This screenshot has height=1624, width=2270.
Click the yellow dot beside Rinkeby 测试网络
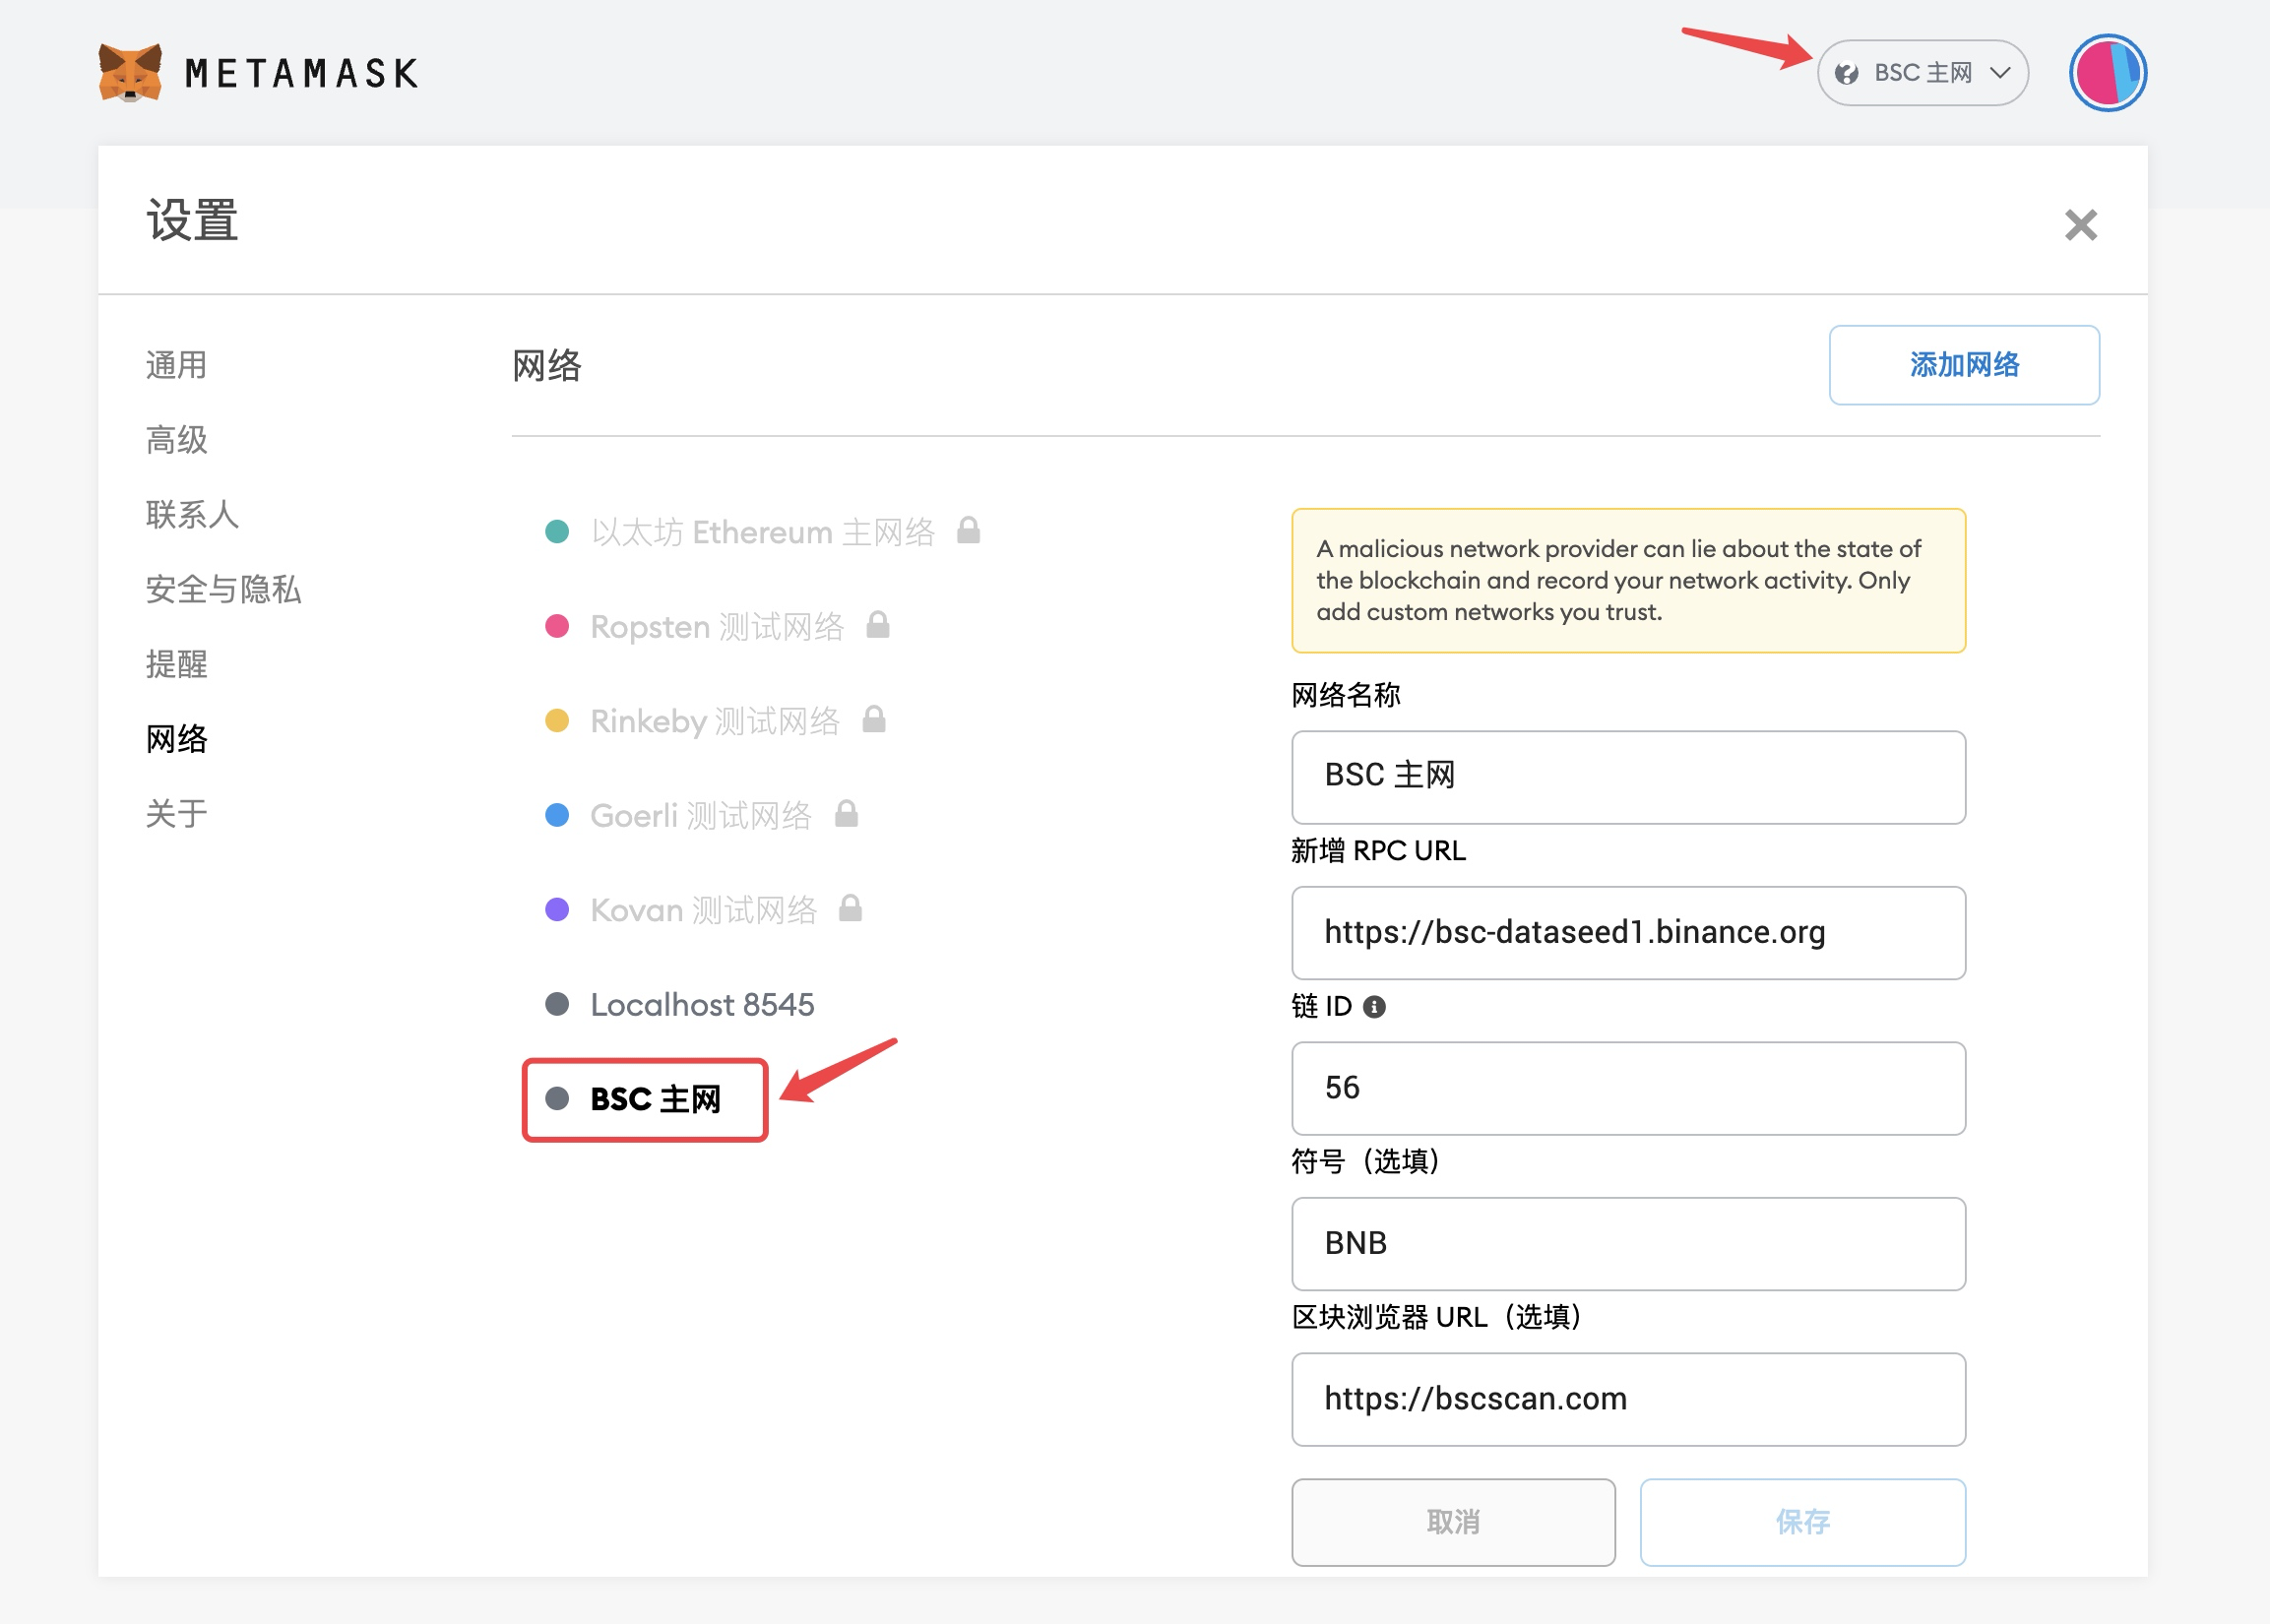557,721
